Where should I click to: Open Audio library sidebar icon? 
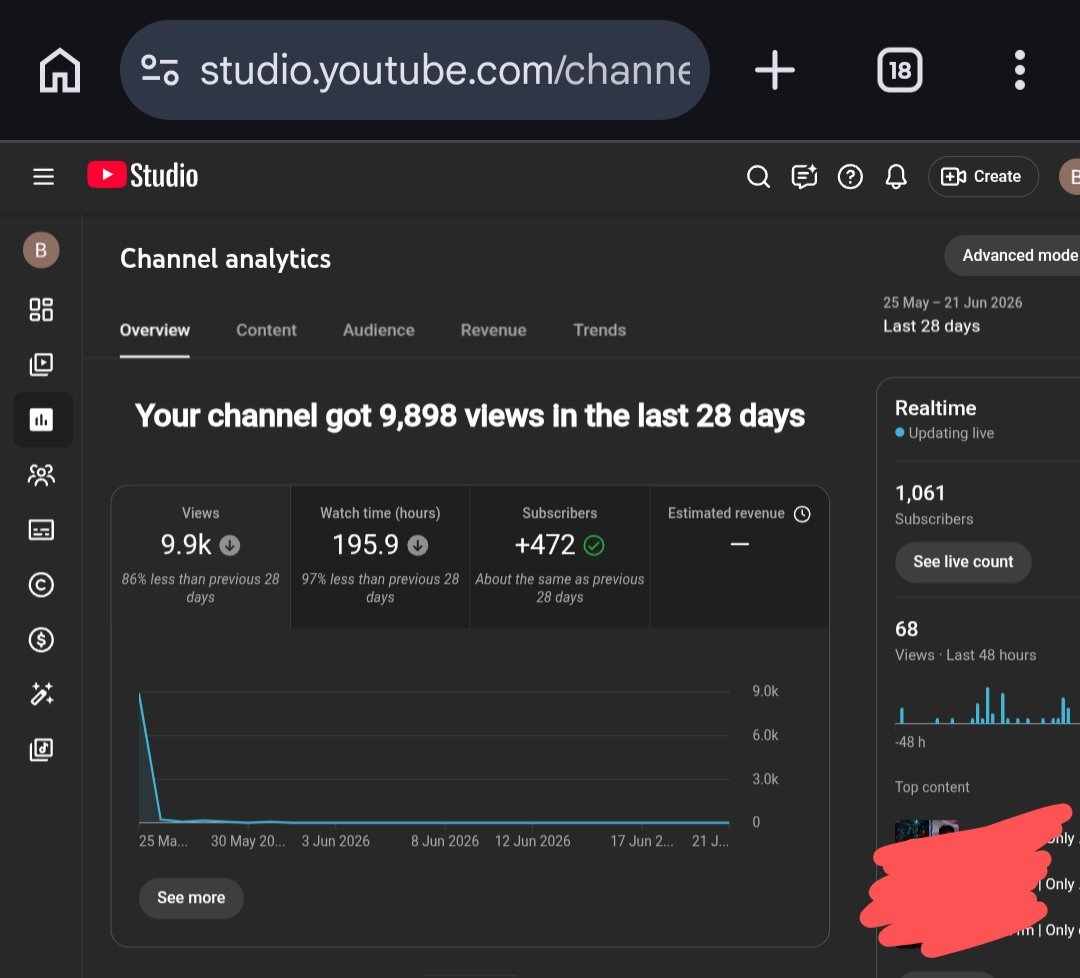tap(41, 749)
